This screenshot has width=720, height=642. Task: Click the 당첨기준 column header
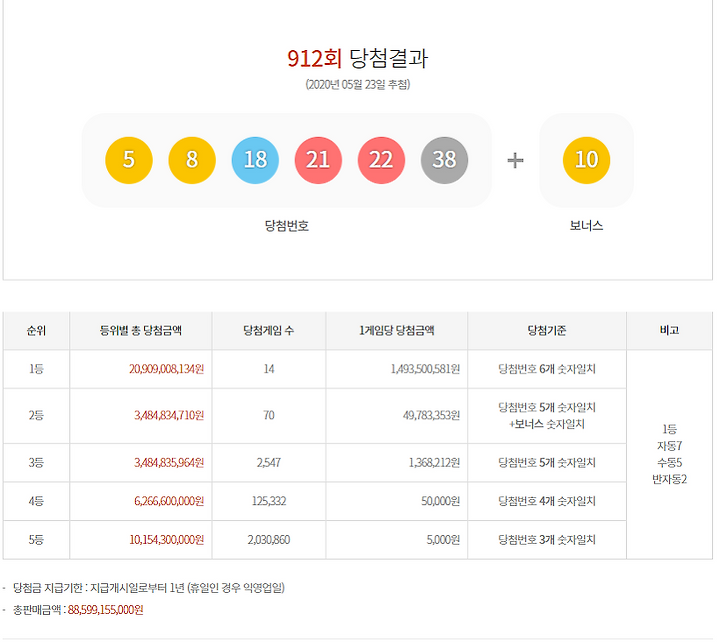coord(547,331)
